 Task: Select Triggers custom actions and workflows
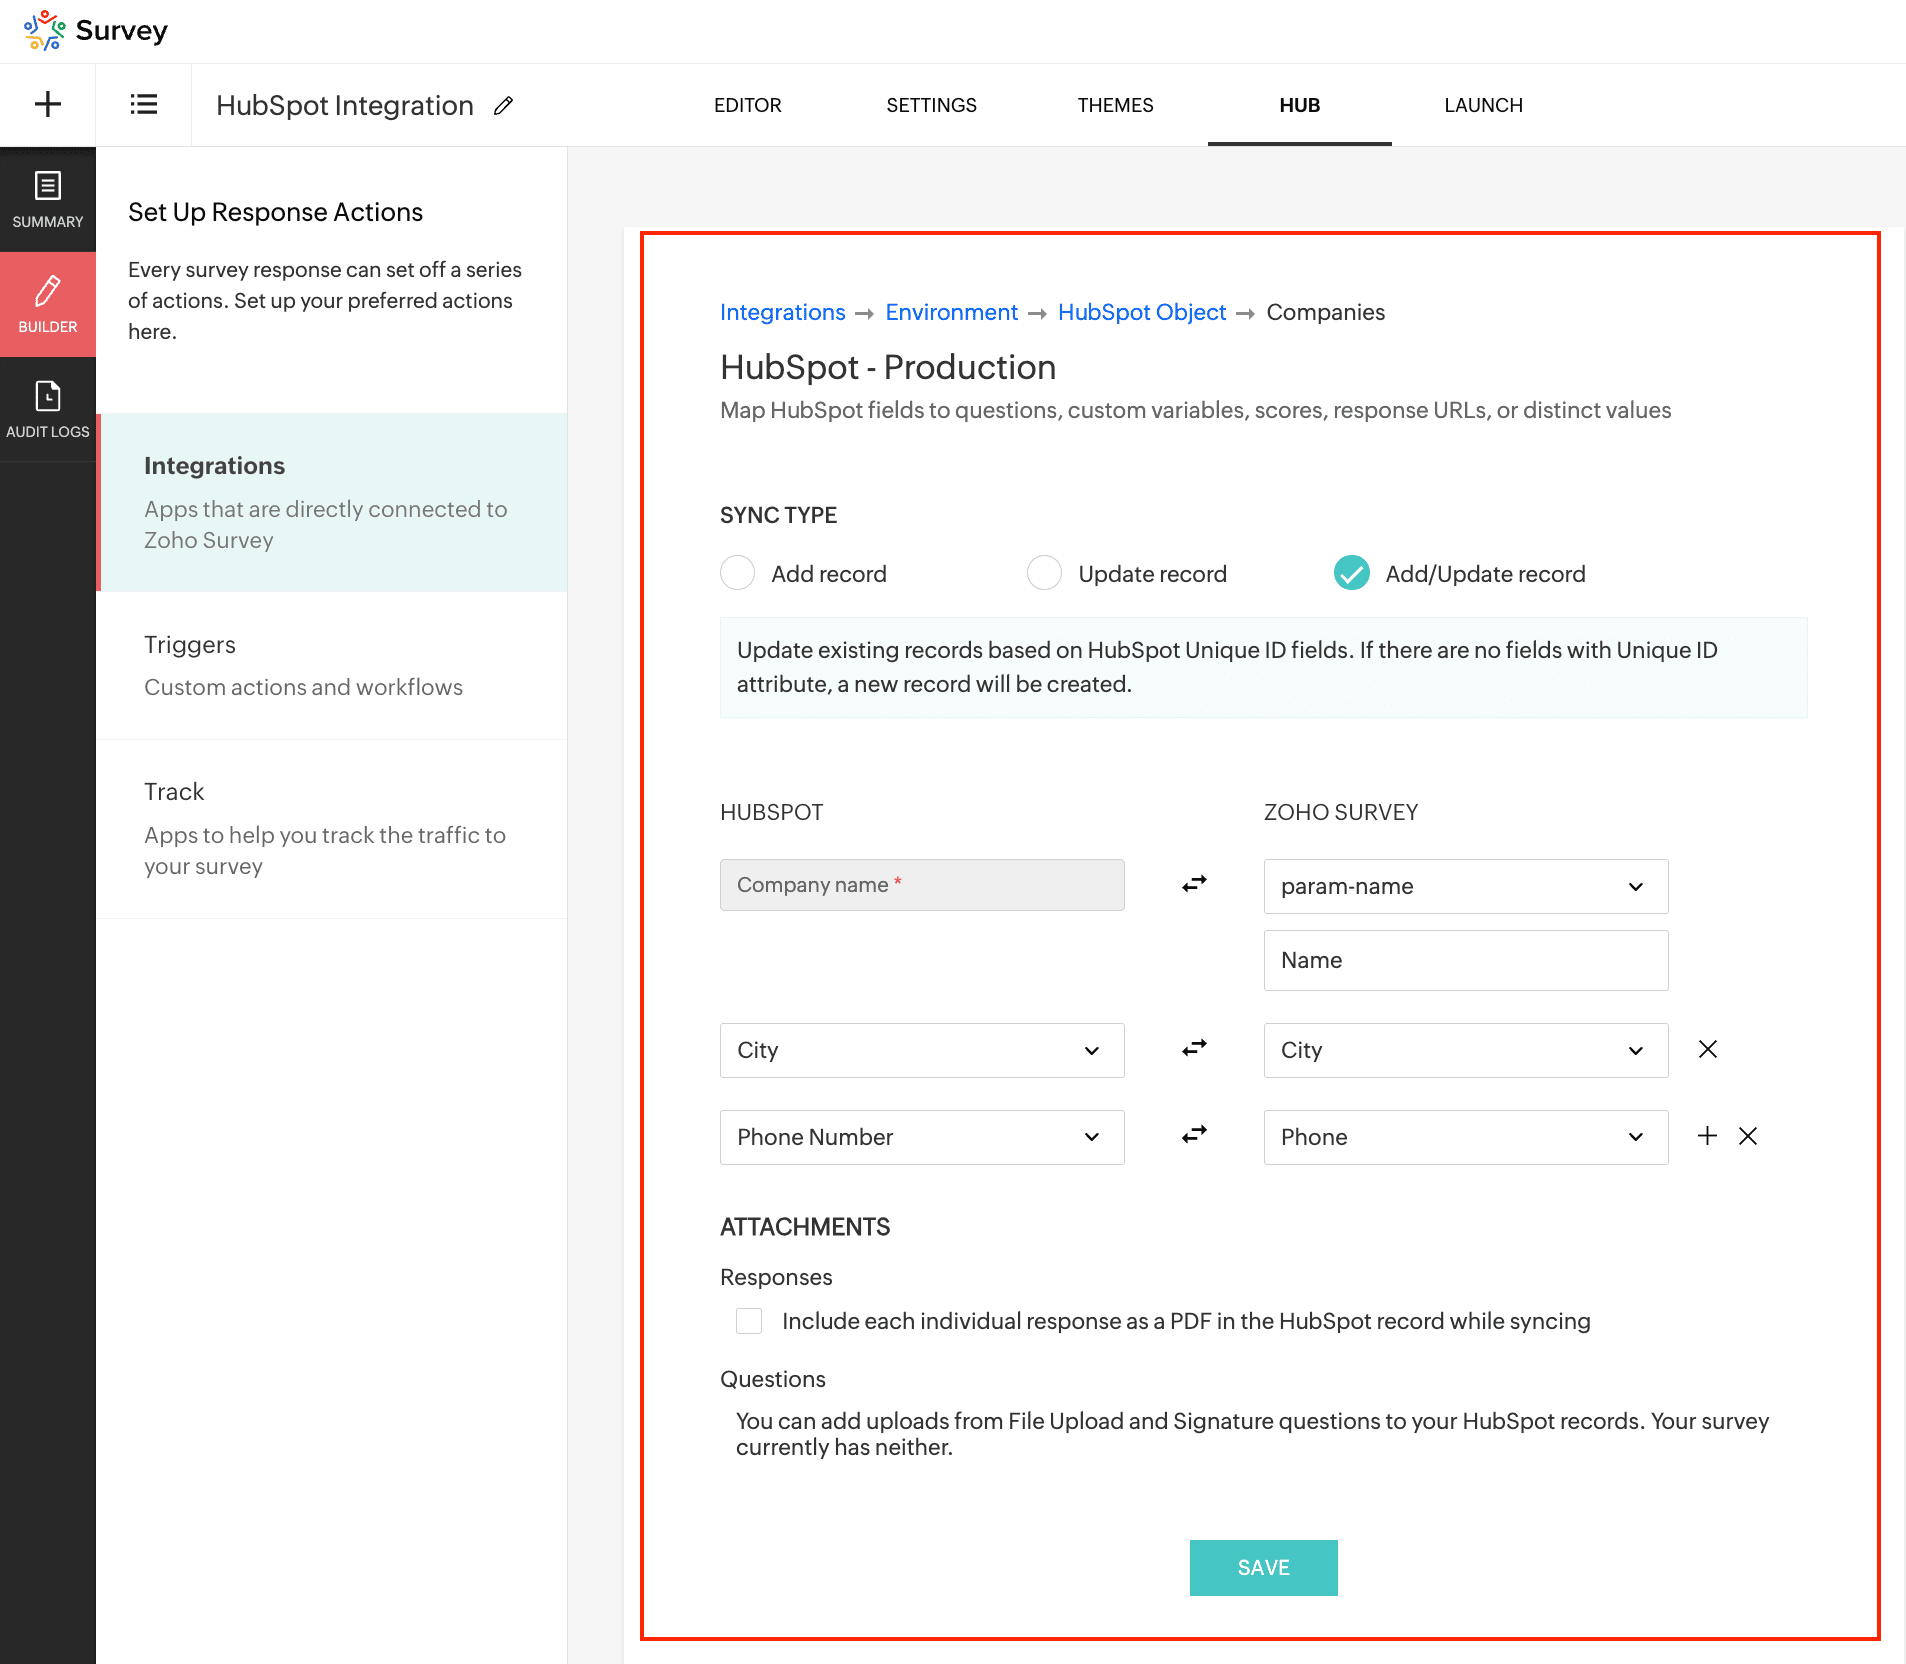[x=332, y=666]
